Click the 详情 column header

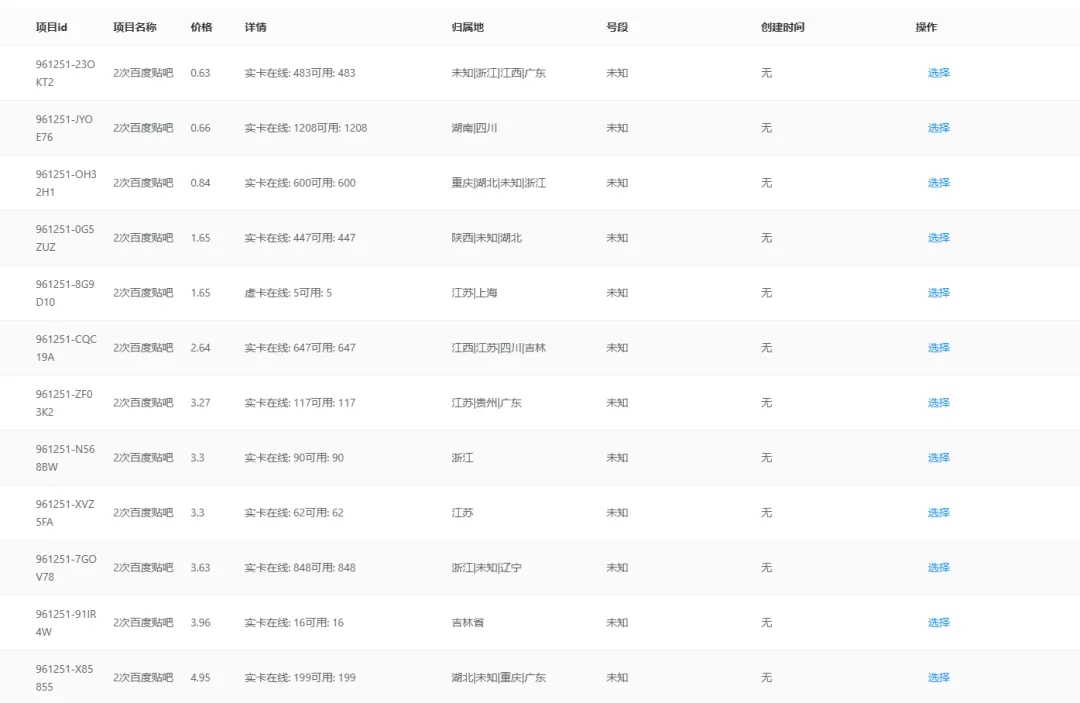[255, 27]
